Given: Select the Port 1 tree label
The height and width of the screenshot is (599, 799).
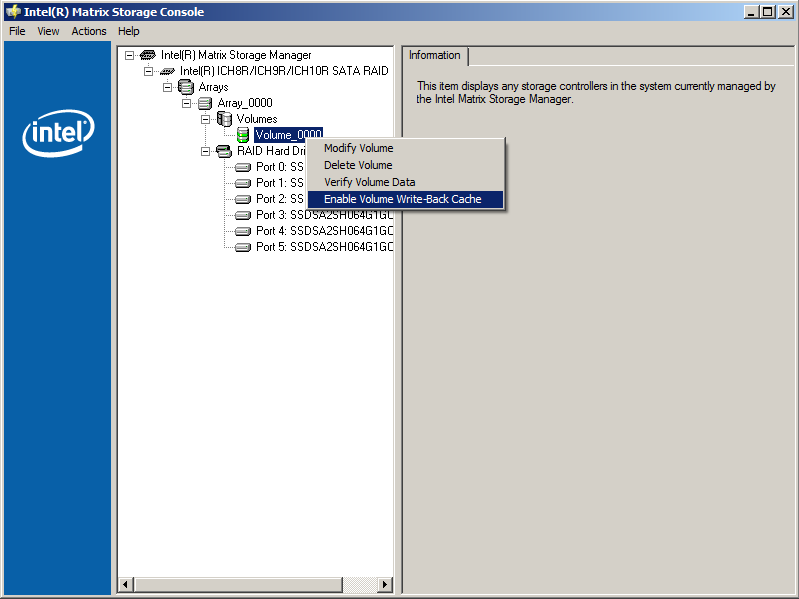Looking at the screenshot, I should [x=280, y=182].
